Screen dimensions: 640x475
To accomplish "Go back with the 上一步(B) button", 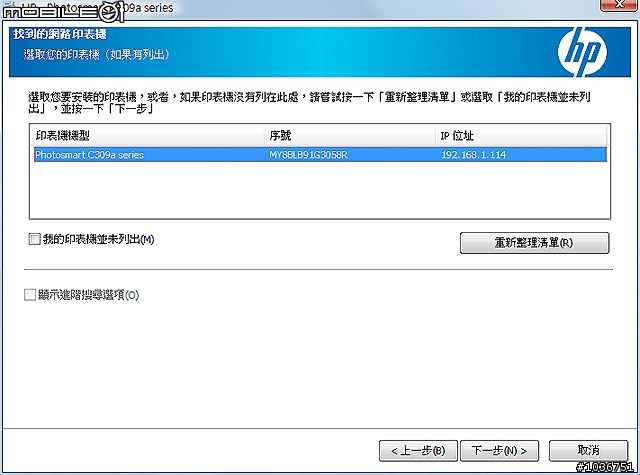I will click(x=418, y=451).
